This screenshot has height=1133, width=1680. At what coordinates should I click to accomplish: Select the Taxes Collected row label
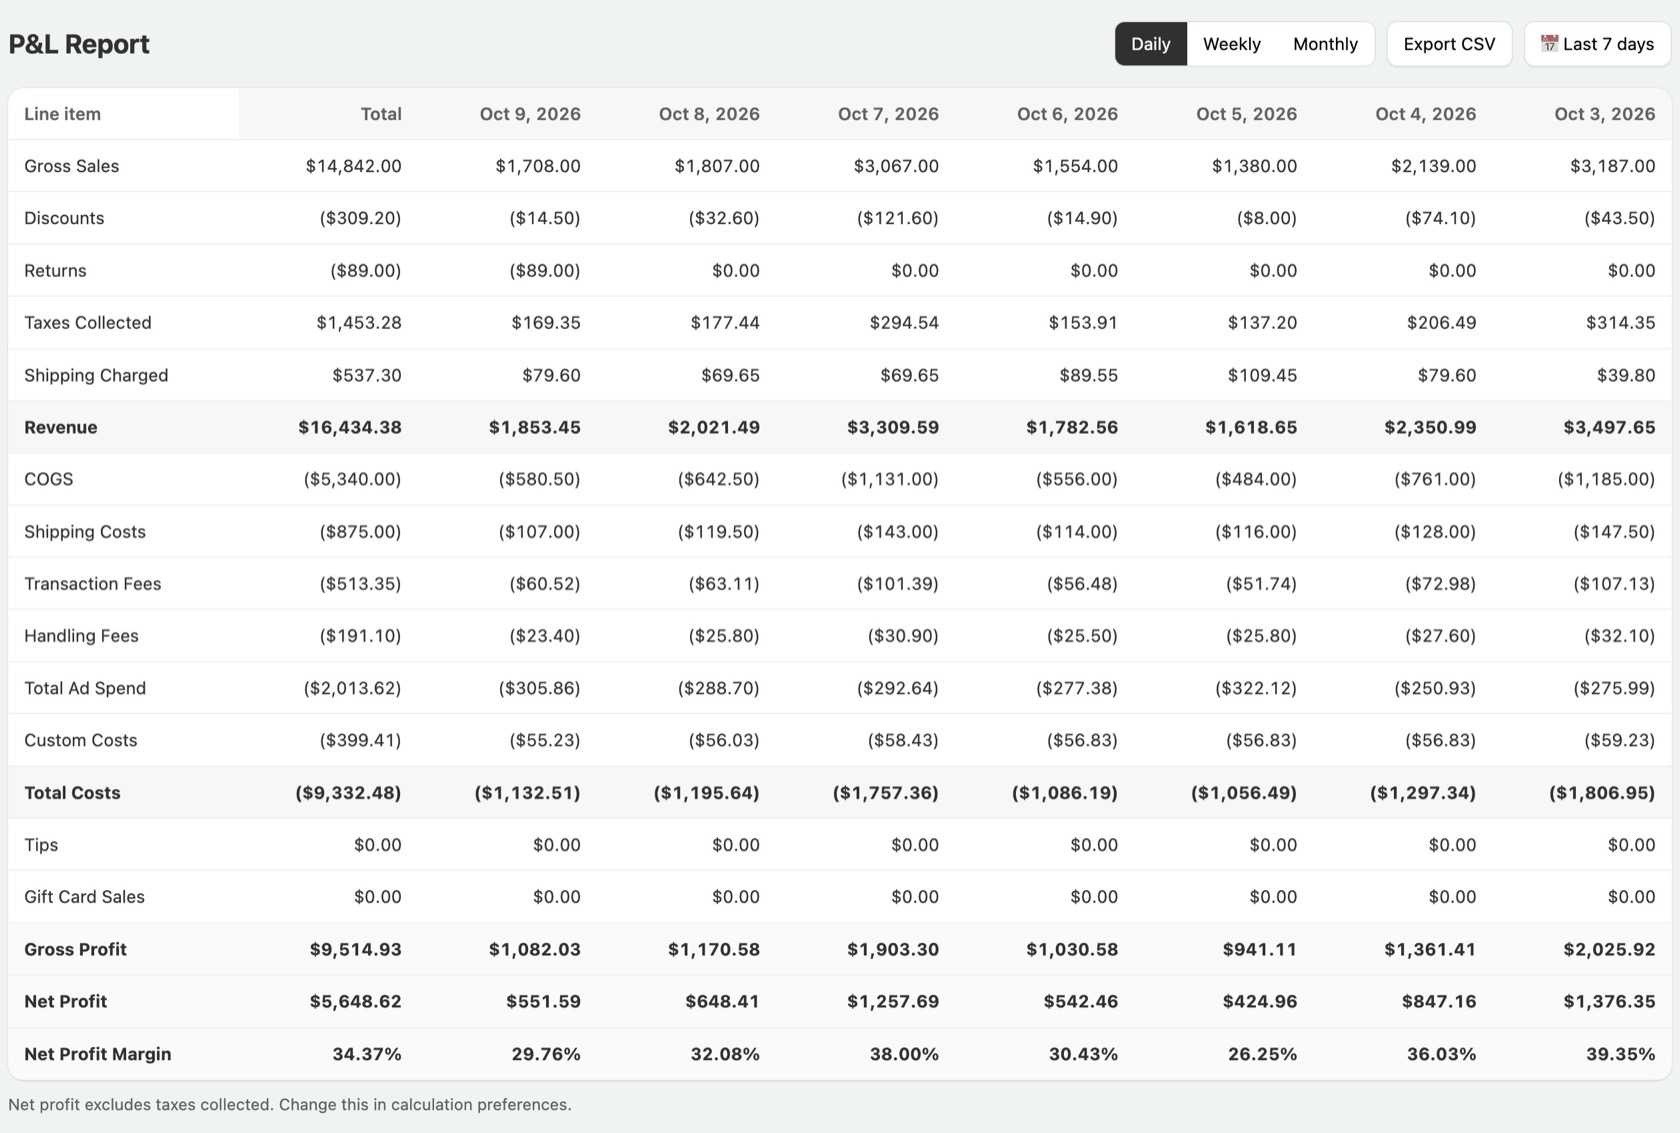(88, 323)
